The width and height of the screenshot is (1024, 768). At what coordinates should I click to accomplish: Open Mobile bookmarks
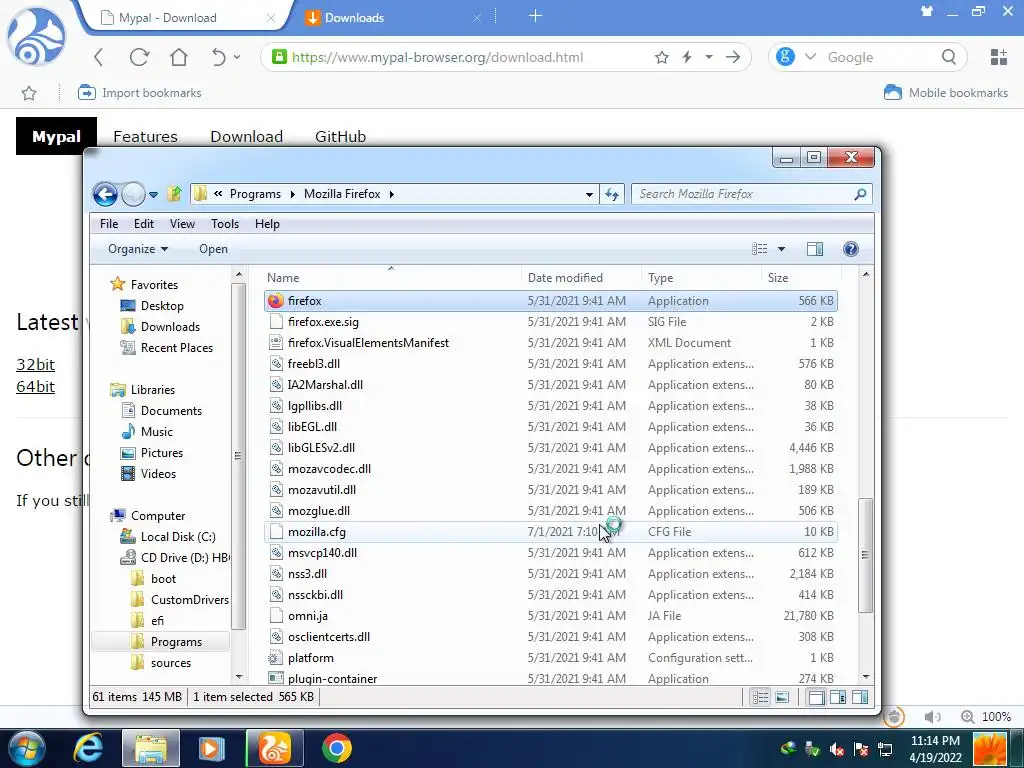(x=946, y=93)
